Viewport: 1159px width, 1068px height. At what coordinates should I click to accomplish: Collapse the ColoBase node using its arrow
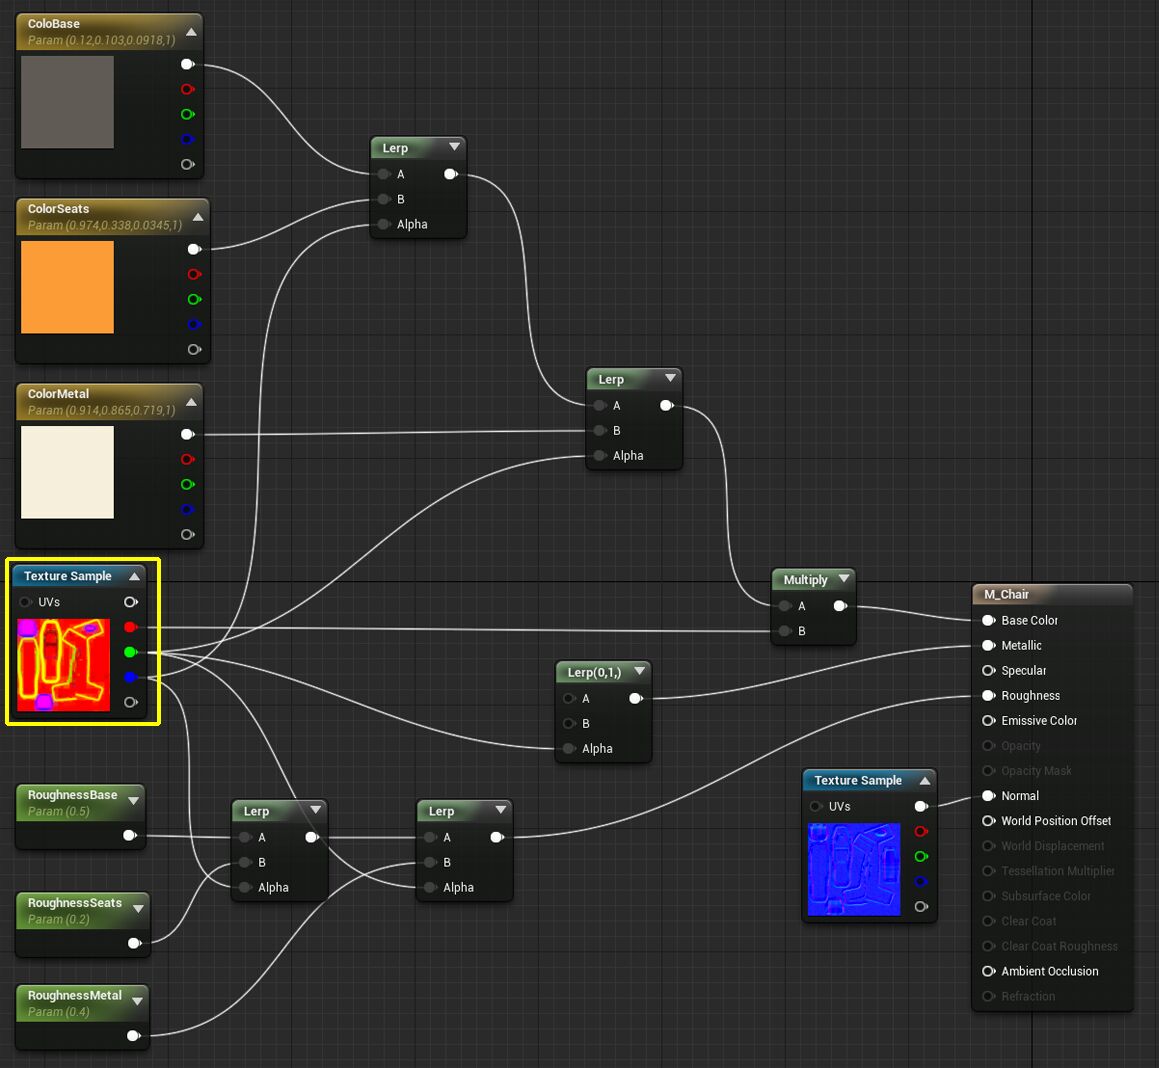tap(191, 32)
